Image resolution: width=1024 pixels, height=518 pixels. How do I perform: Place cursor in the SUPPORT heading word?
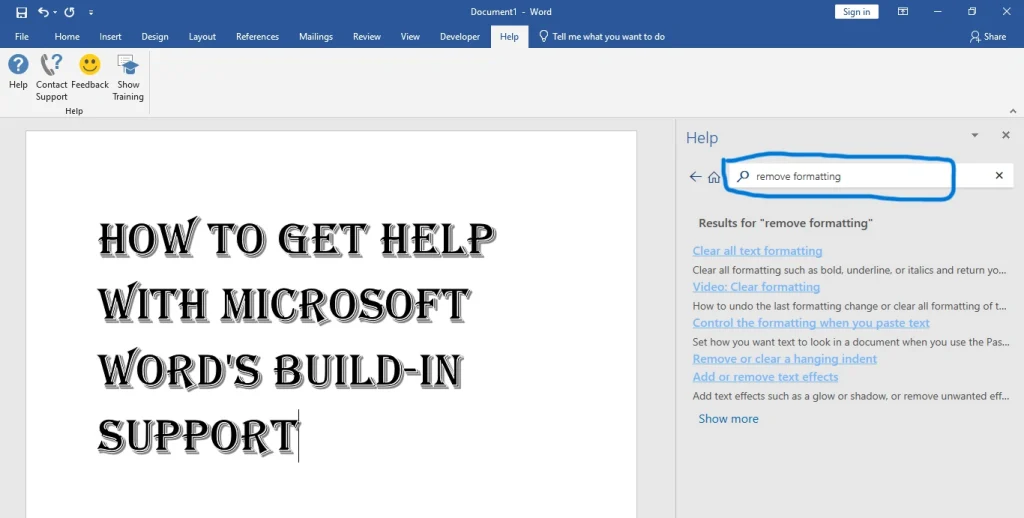[197, 436]
